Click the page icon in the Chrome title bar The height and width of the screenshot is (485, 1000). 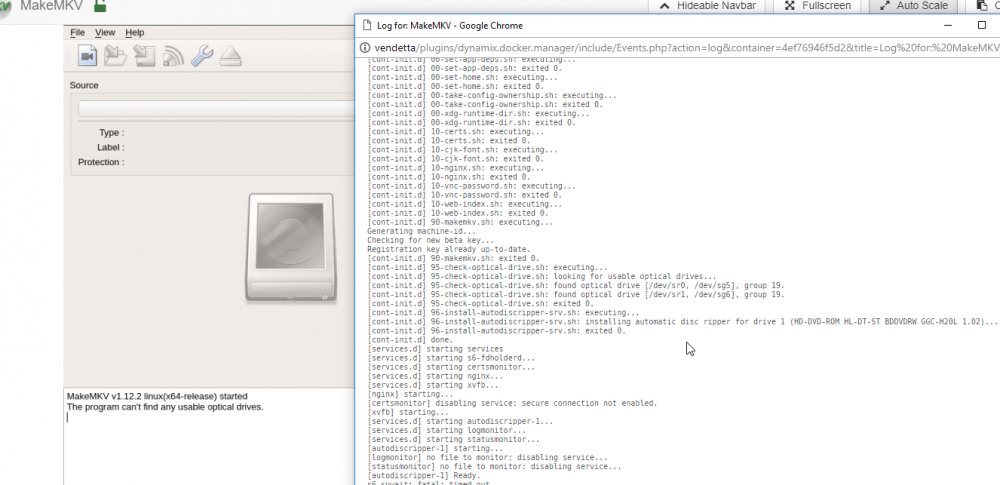367,26
